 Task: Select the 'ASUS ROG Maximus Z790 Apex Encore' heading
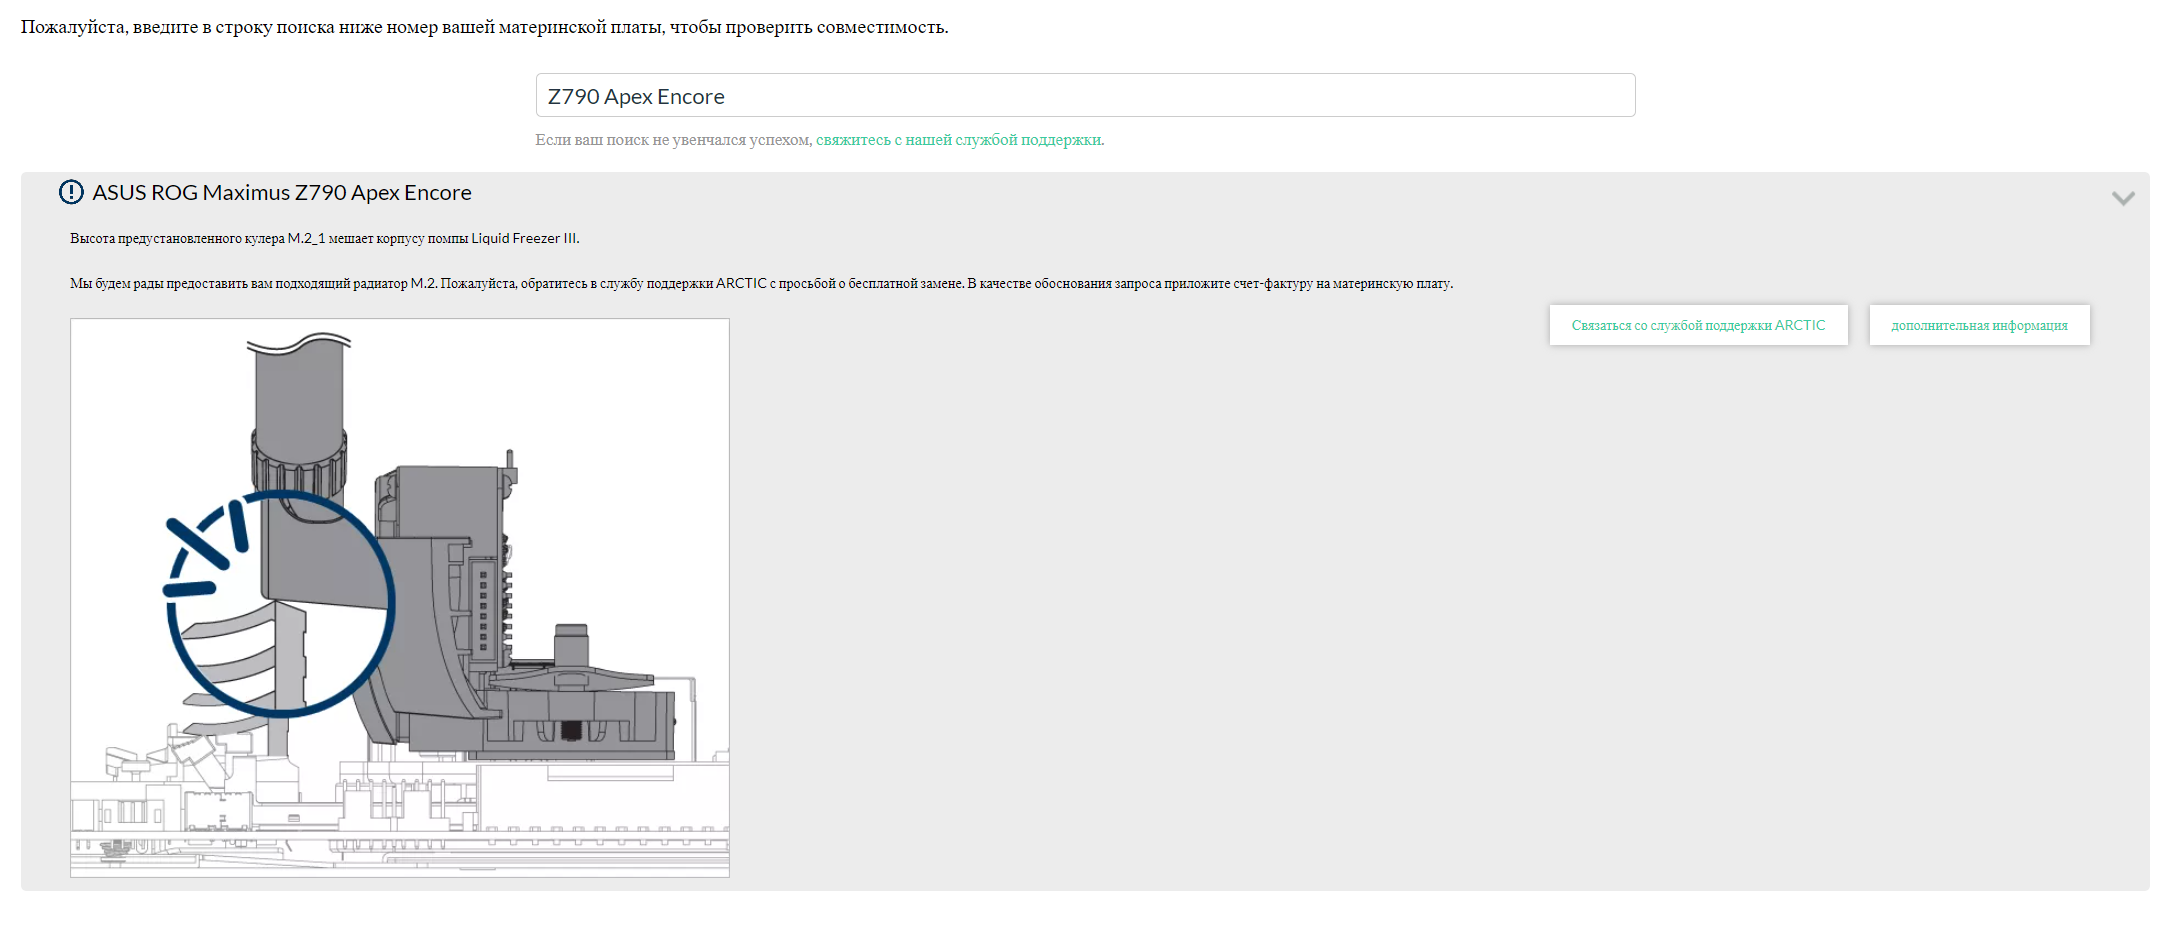click(282, 192)
